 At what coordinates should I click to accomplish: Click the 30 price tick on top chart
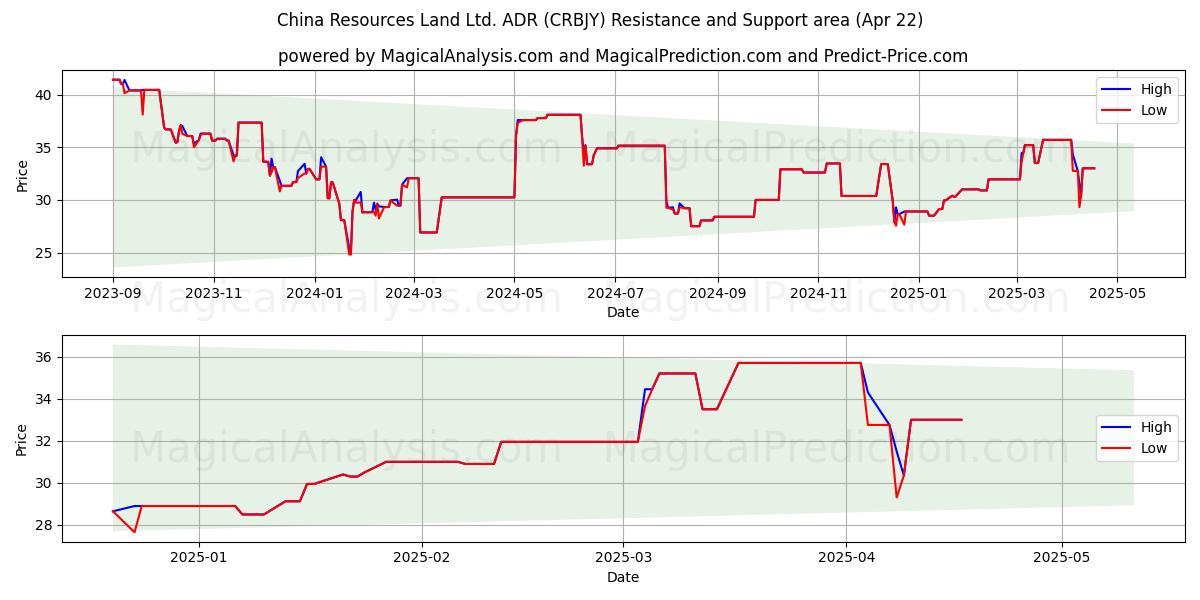tap(46, 200)
